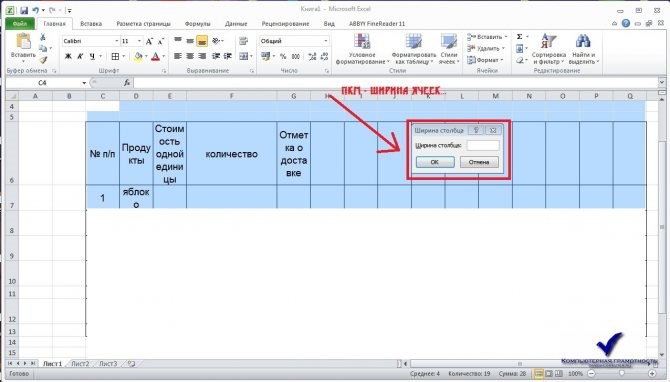Open the Общий number format dropdown
The width and height of the screenshot is (670, 382).
(326, 41)
